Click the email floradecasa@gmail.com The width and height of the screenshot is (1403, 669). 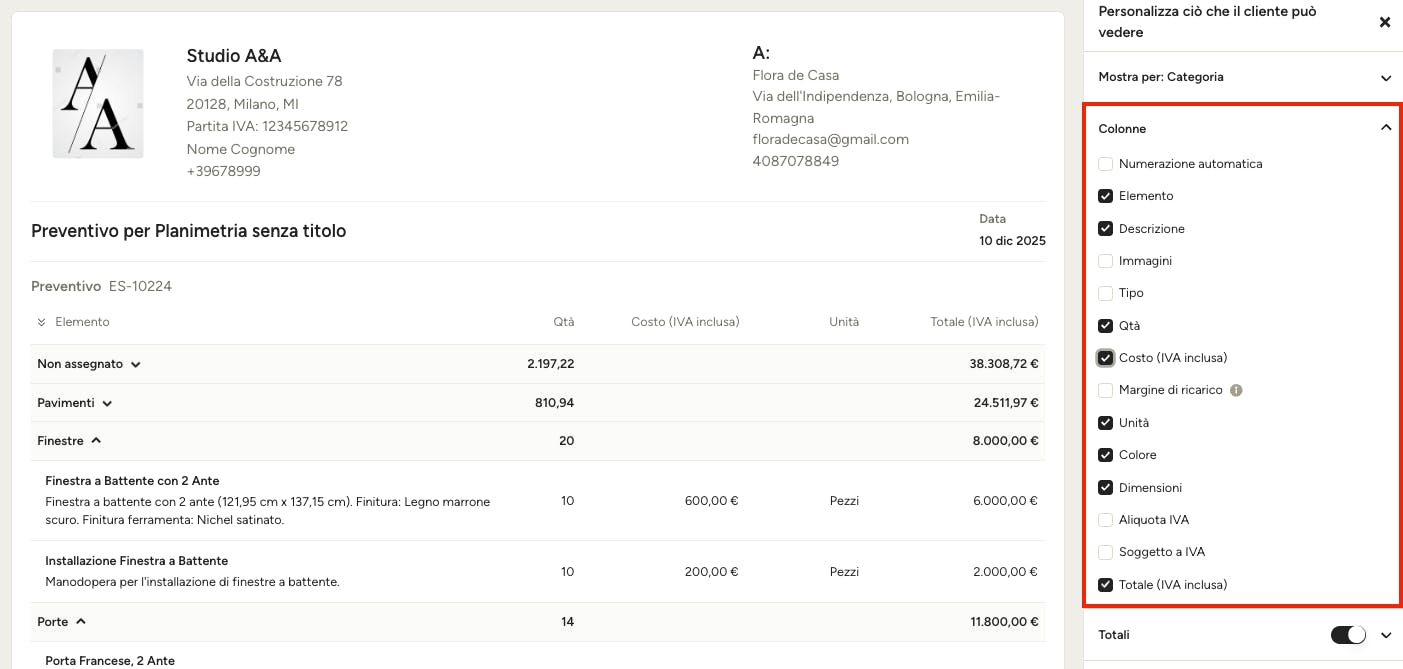(x=830, y=139)
